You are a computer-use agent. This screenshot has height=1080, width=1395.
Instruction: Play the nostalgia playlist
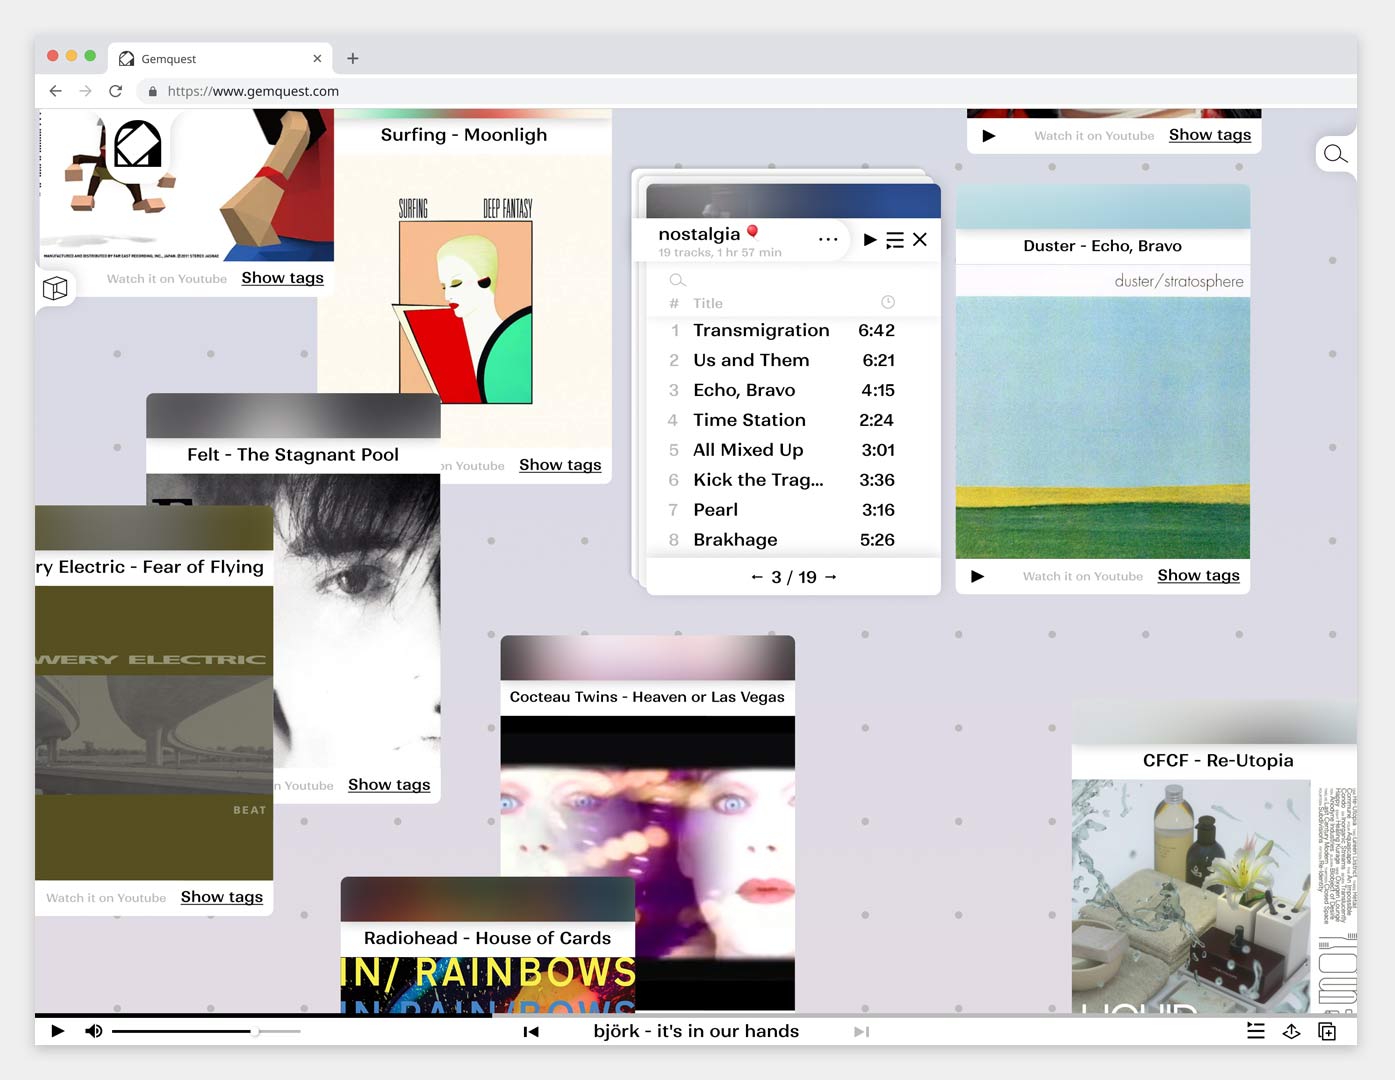coord(869,240)
